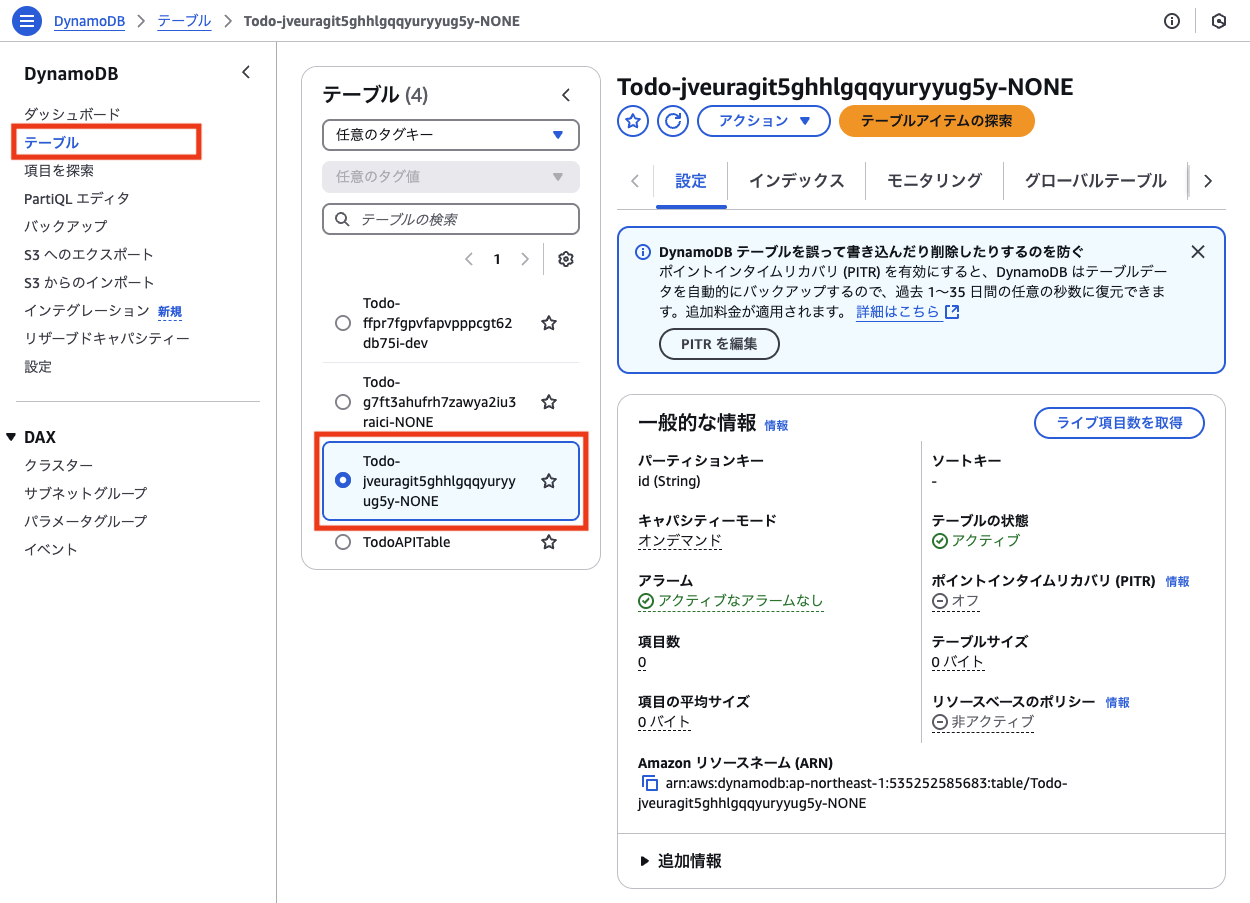Collapse the DAX sidebar section
This screenshot has width=1250, height=903.
point(12,437)
